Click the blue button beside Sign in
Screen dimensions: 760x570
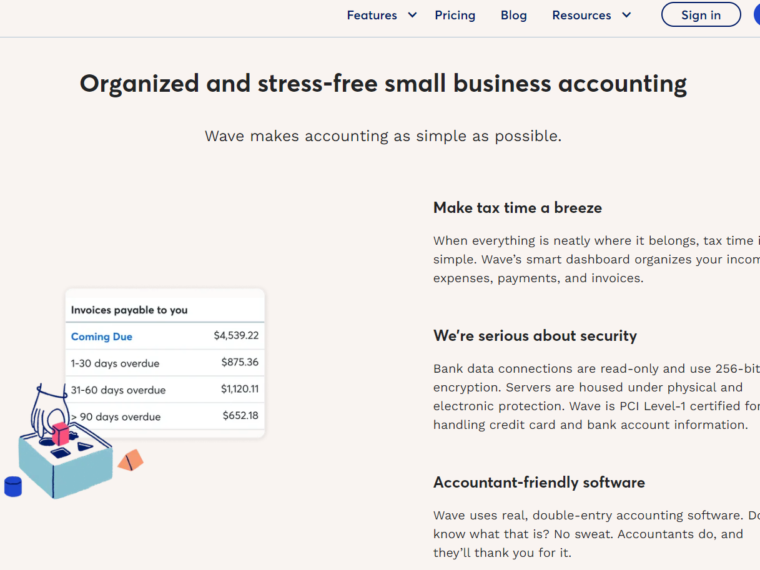click(x=757, y=15)
